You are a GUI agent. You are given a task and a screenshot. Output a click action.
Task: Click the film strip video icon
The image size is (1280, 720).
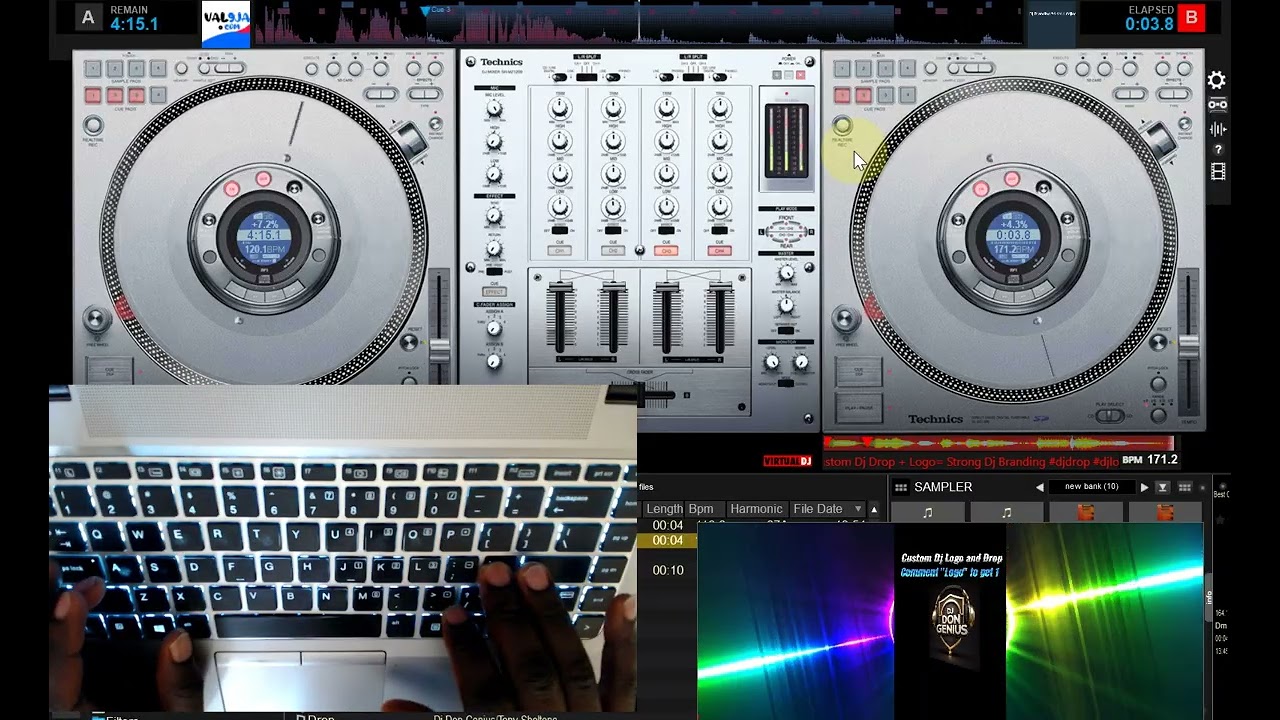1217,172
